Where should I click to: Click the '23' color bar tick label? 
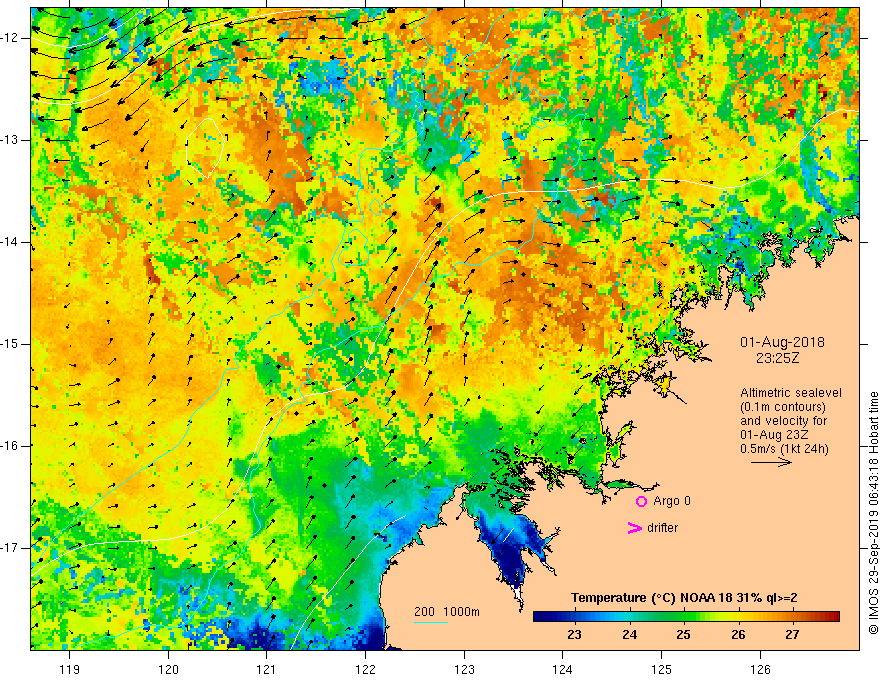point(574,635)
